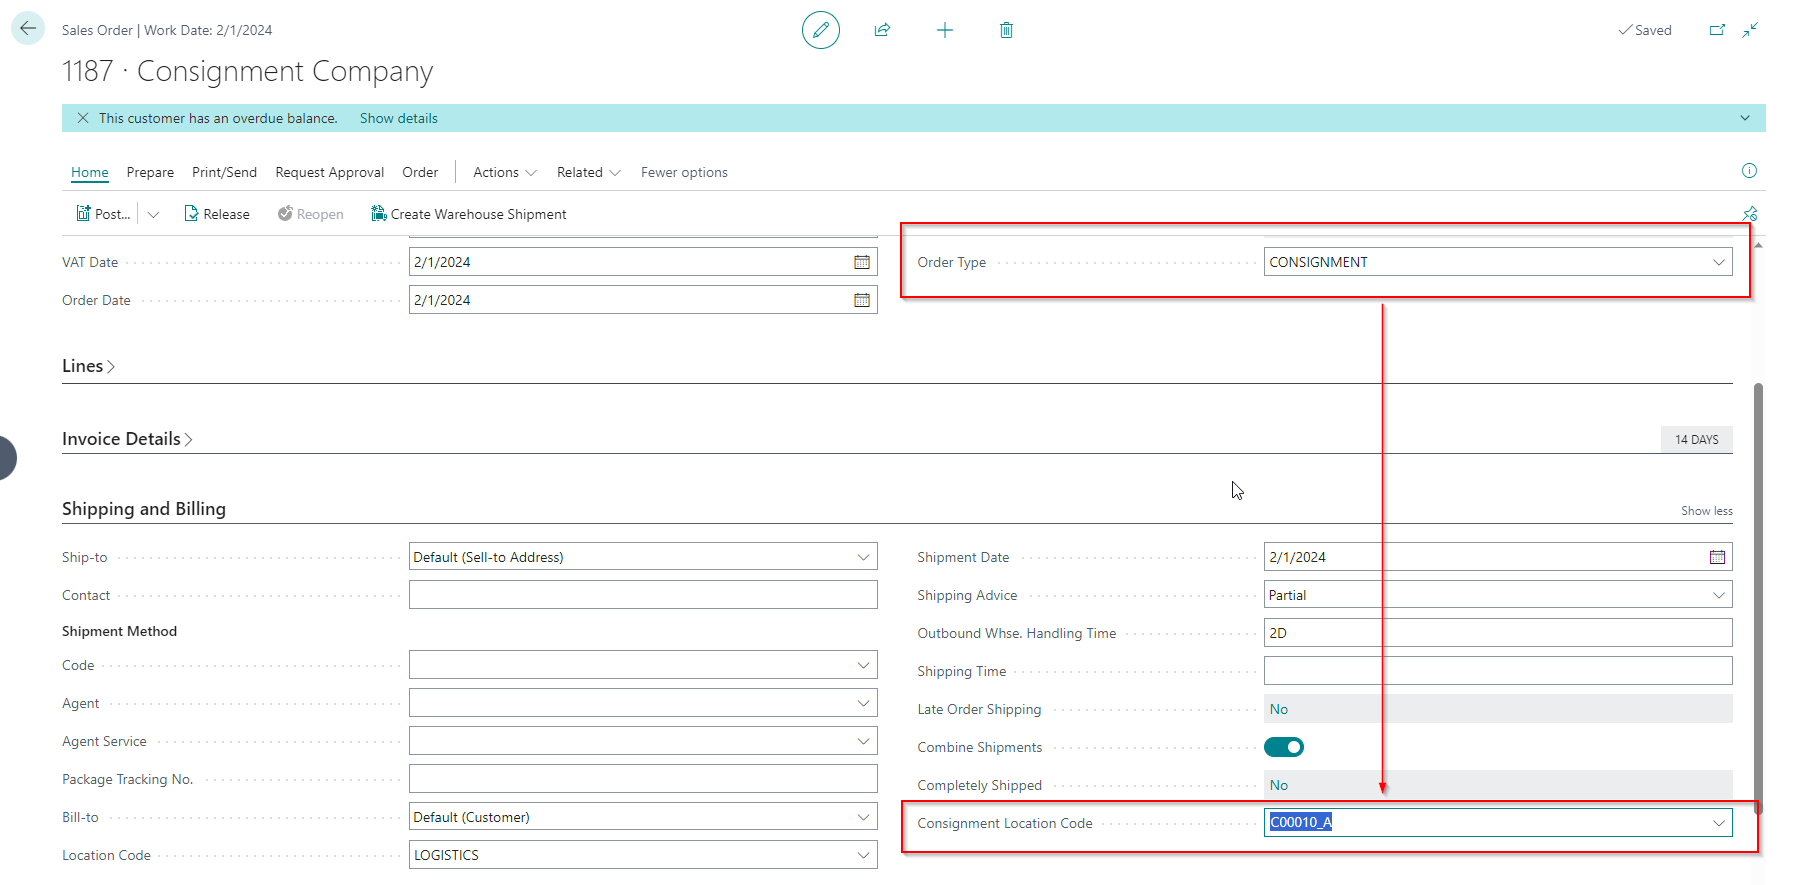The image size is (1809, 885).
Task: Open page in new window icon
Action: click(x=1717, y=30)
